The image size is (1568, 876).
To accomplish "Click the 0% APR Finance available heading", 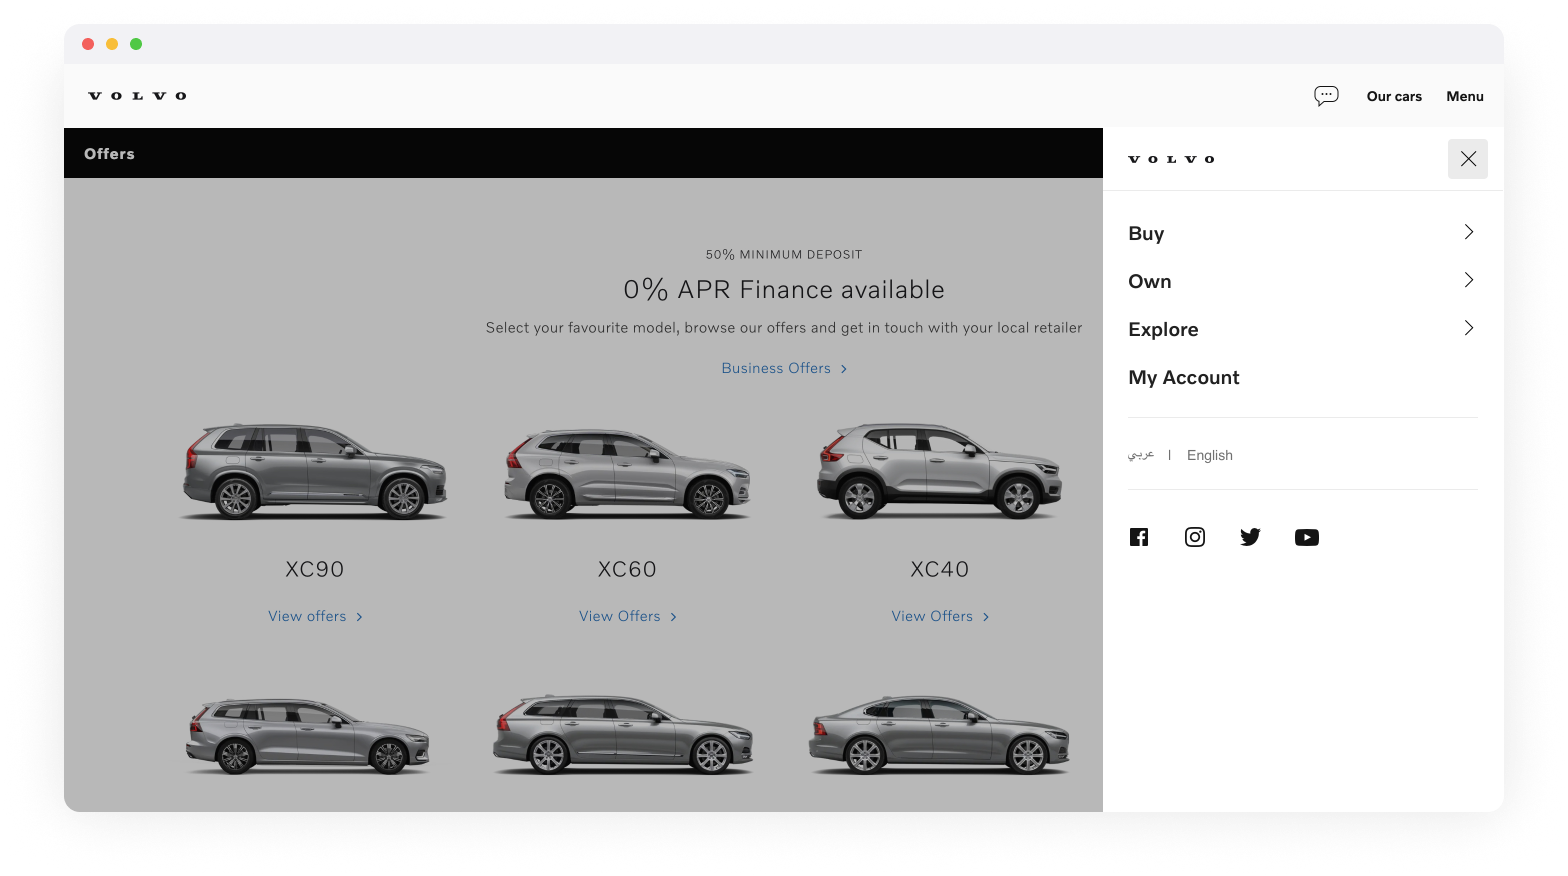I will [784, 289].
